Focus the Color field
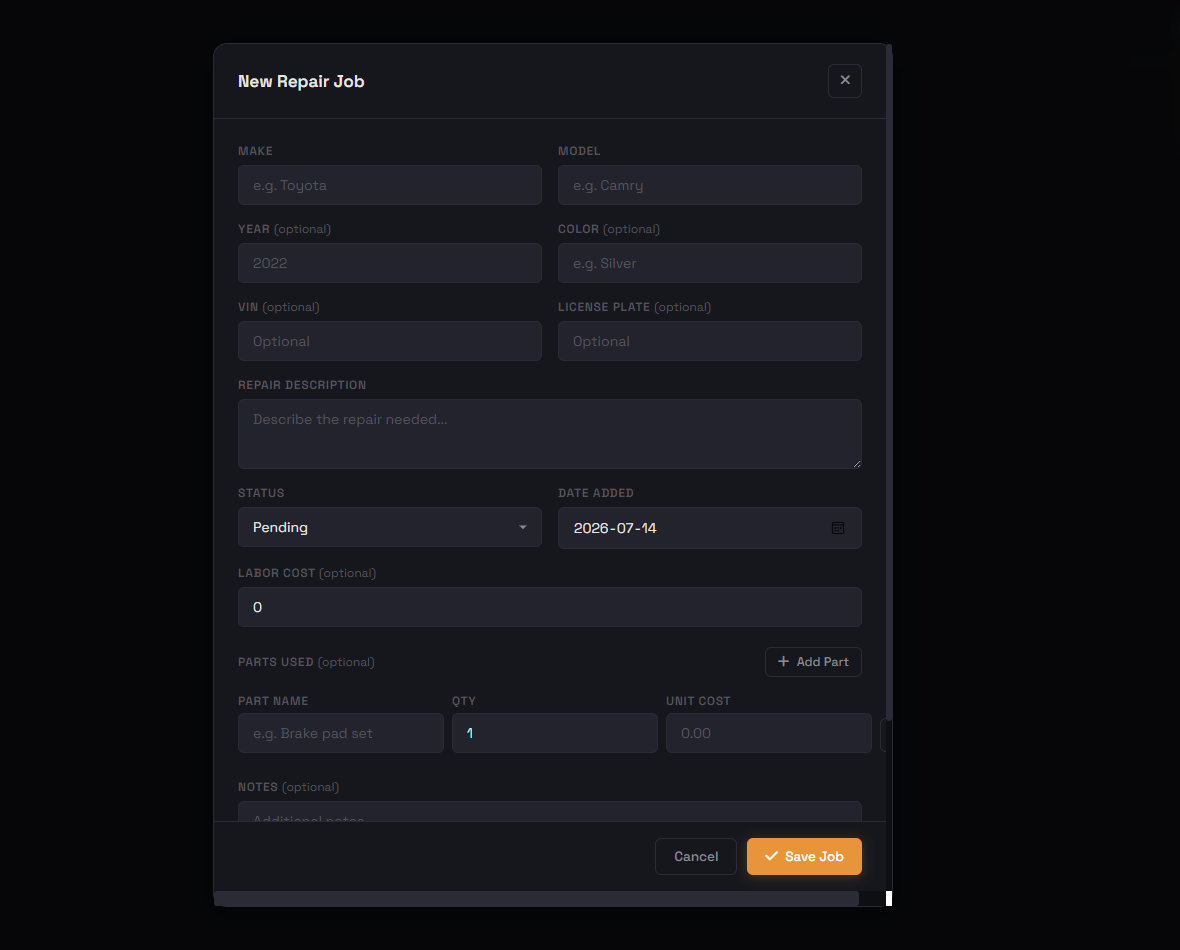The height and width of the screenshot is (950, 1180). pyautogui.click(x=710, y=263)
